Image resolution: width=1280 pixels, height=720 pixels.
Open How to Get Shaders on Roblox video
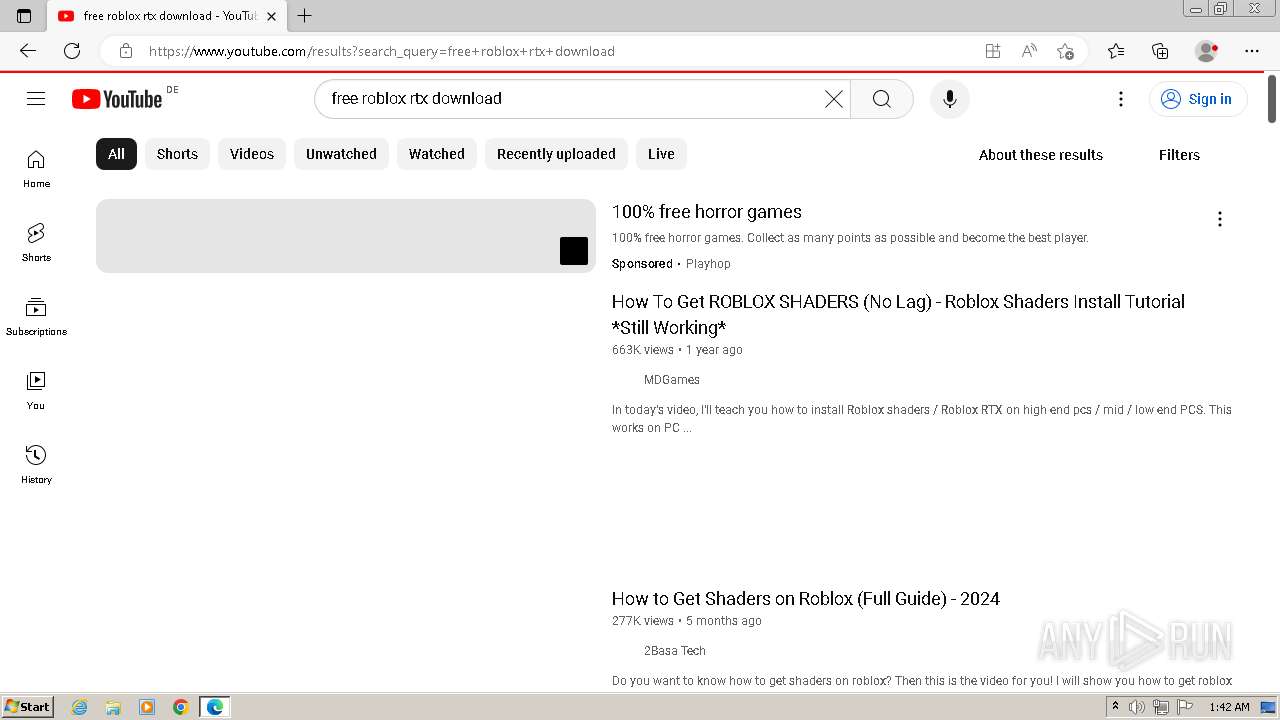[x=806, y=598]
